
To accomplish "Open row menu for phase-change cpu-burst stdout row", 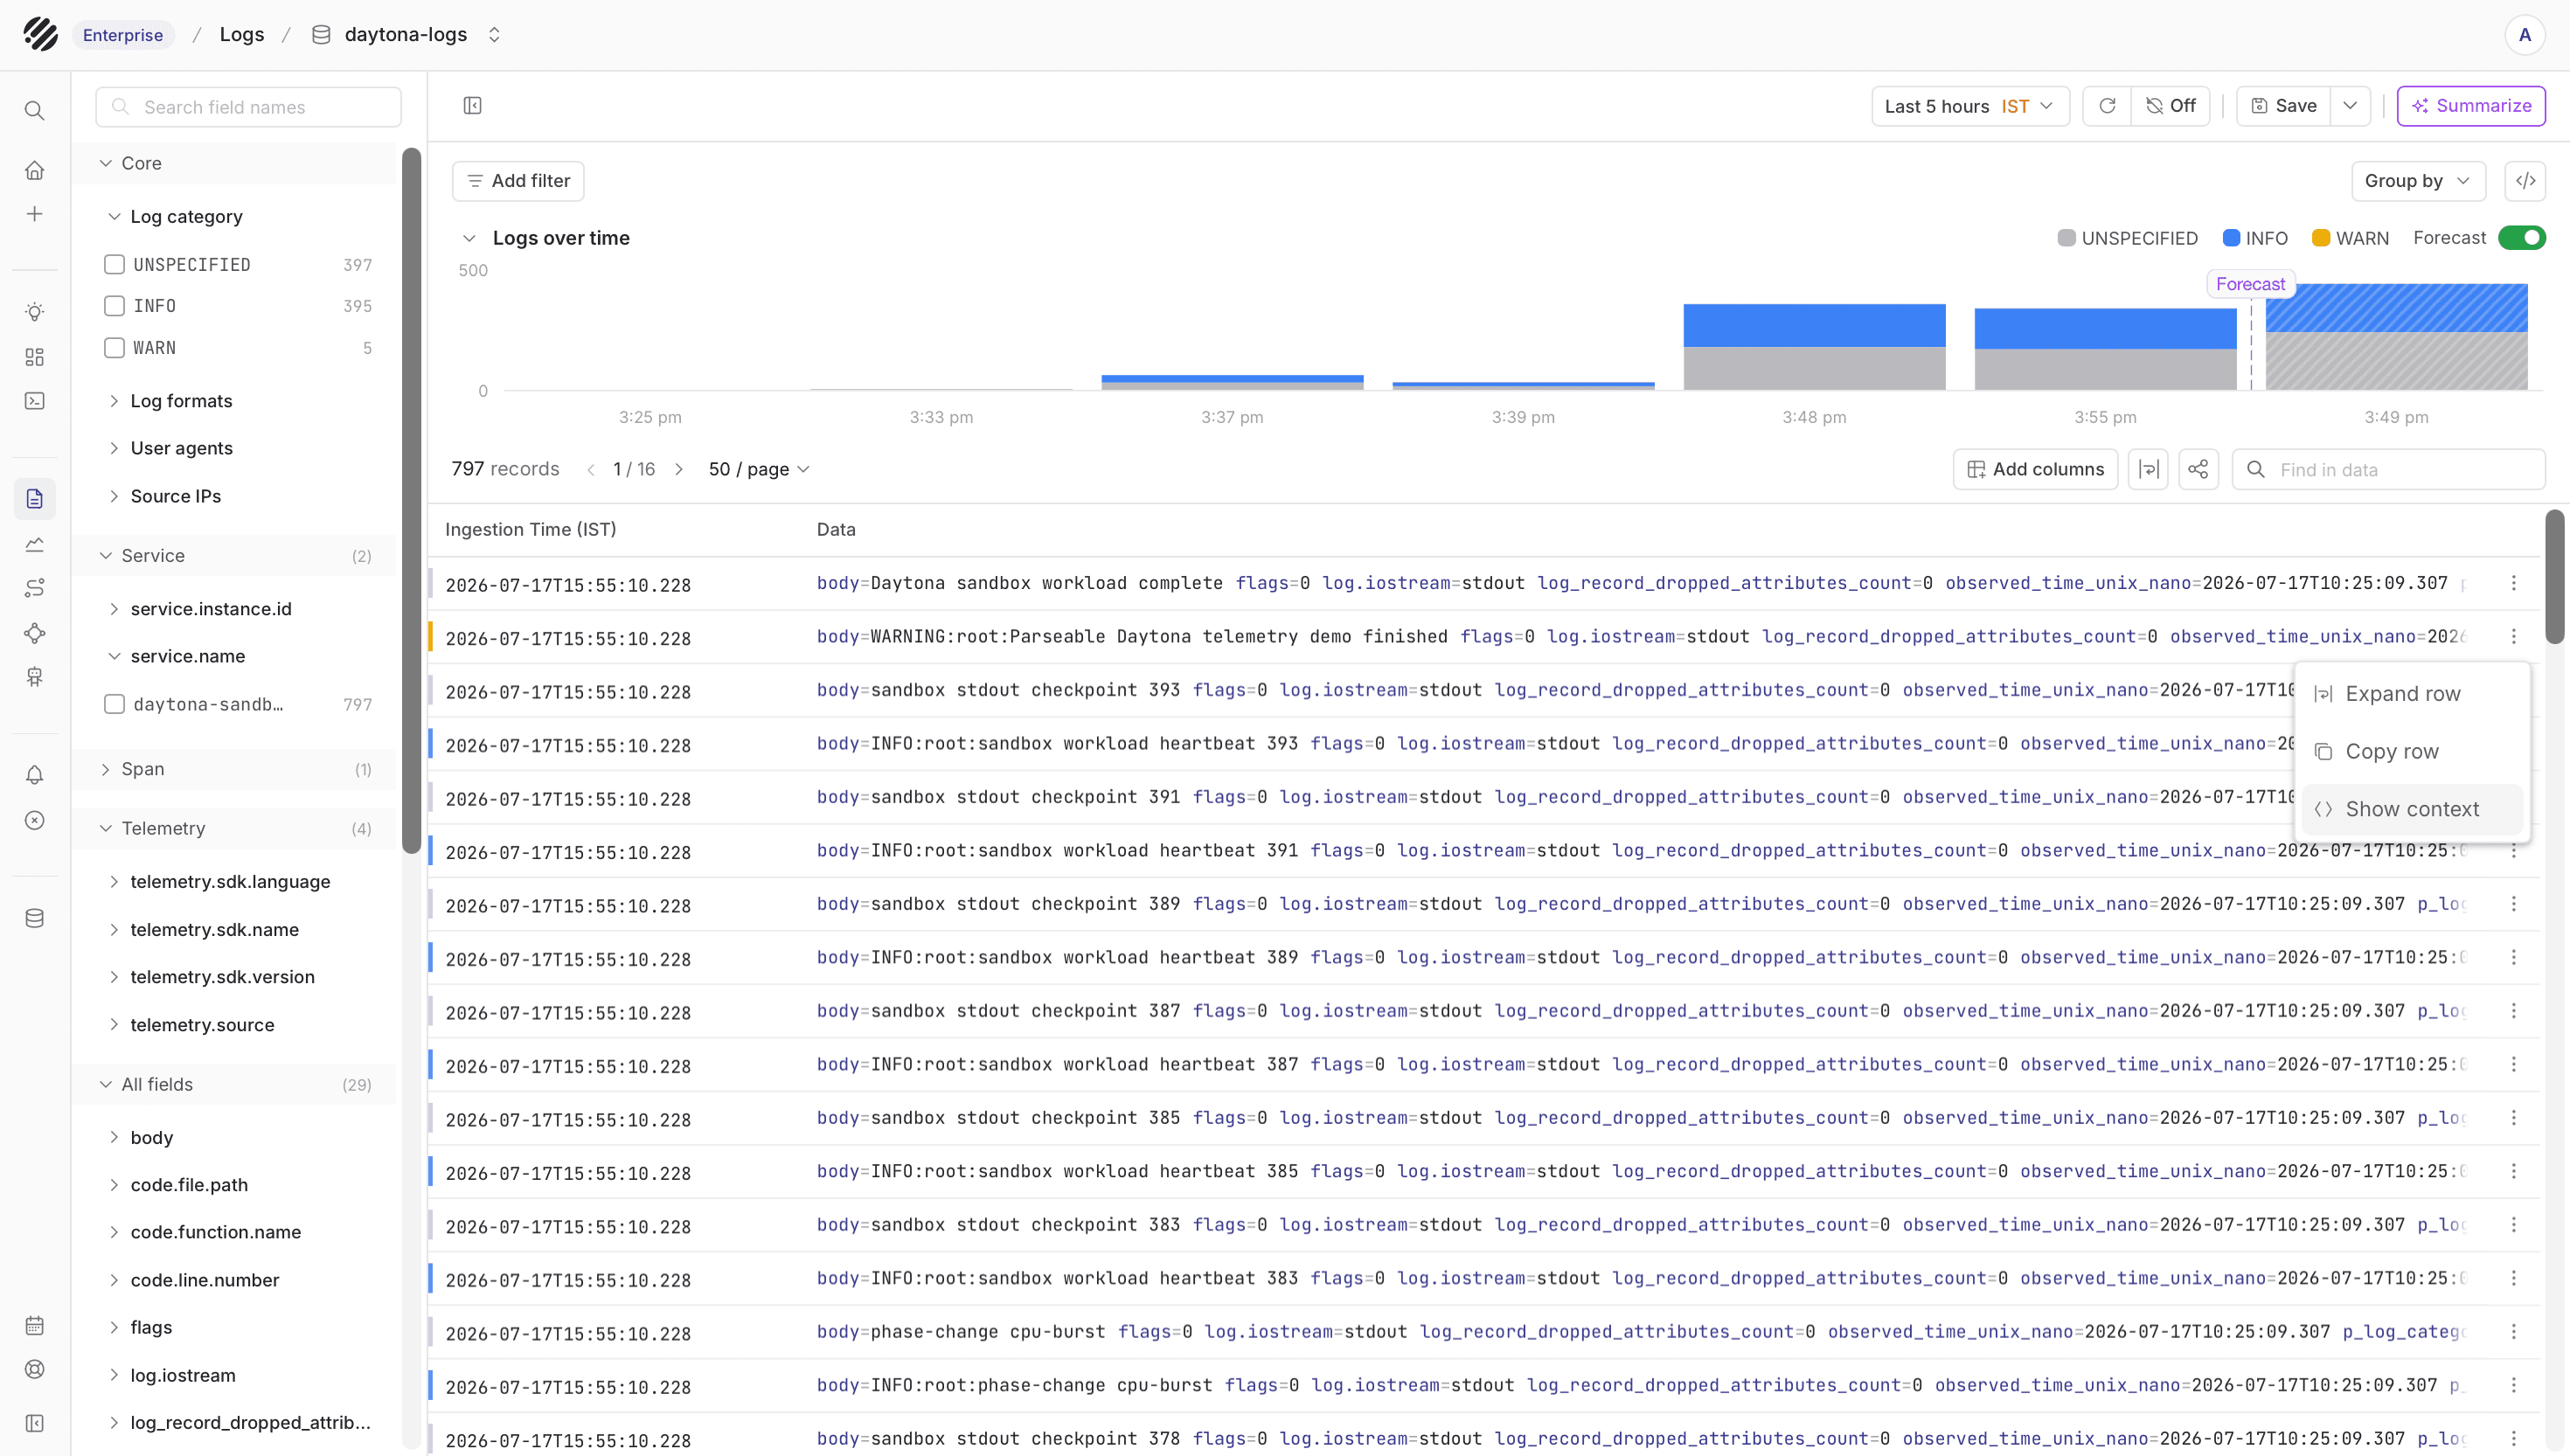I will pos(2514,1332).
